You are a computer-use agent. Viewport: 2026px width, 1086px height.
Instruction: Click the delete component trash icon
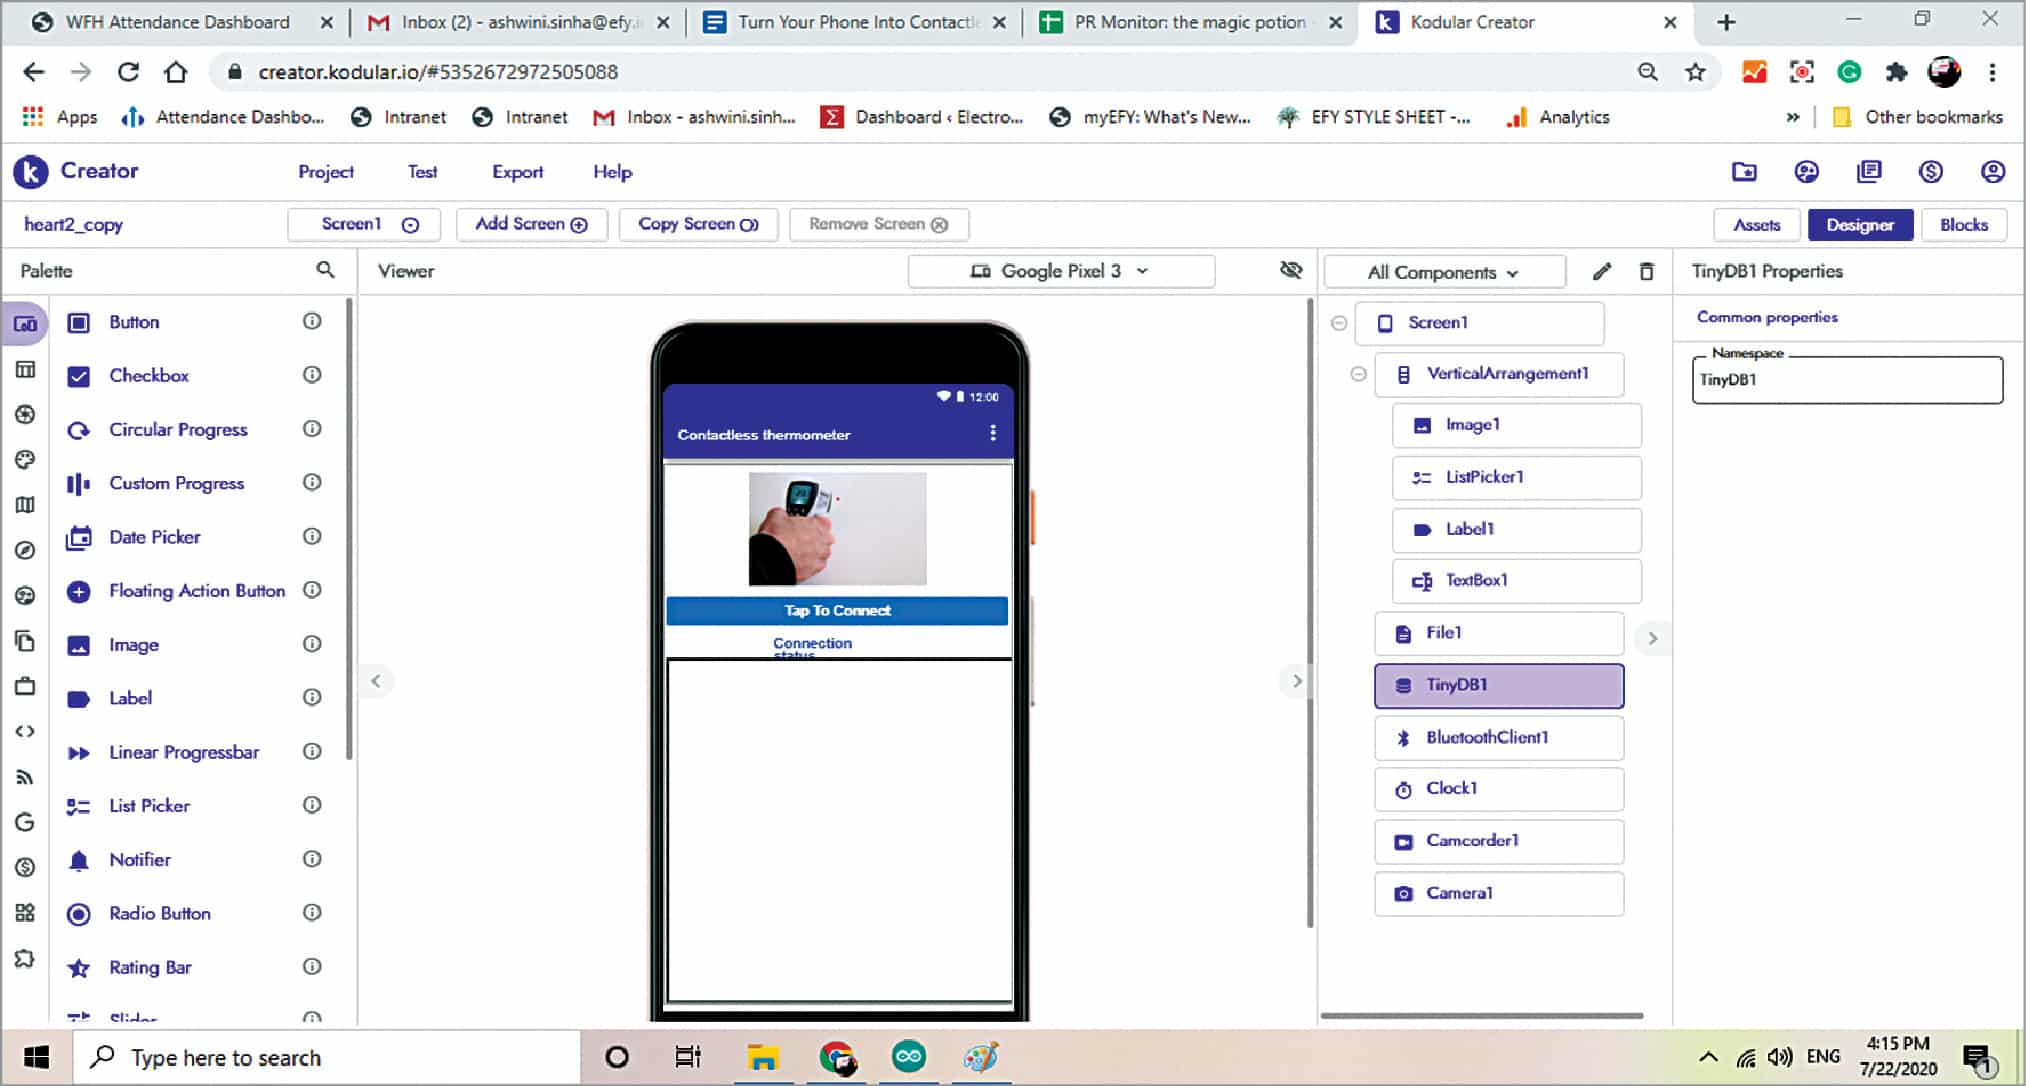[1646, 271]
